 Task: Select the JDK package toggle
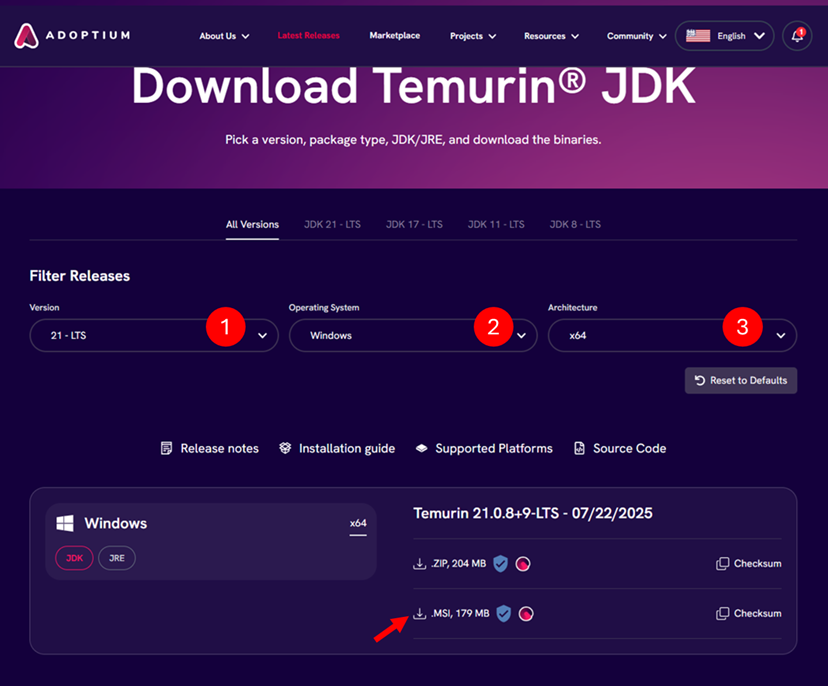(74, 558)
